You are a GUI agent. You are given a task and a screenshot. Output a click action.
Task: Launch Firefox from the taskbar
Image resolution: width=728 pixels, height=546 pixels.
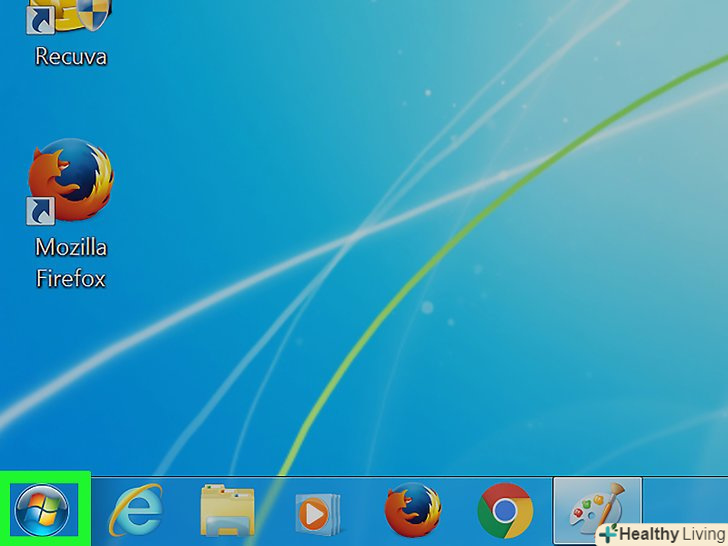point(413,510)
